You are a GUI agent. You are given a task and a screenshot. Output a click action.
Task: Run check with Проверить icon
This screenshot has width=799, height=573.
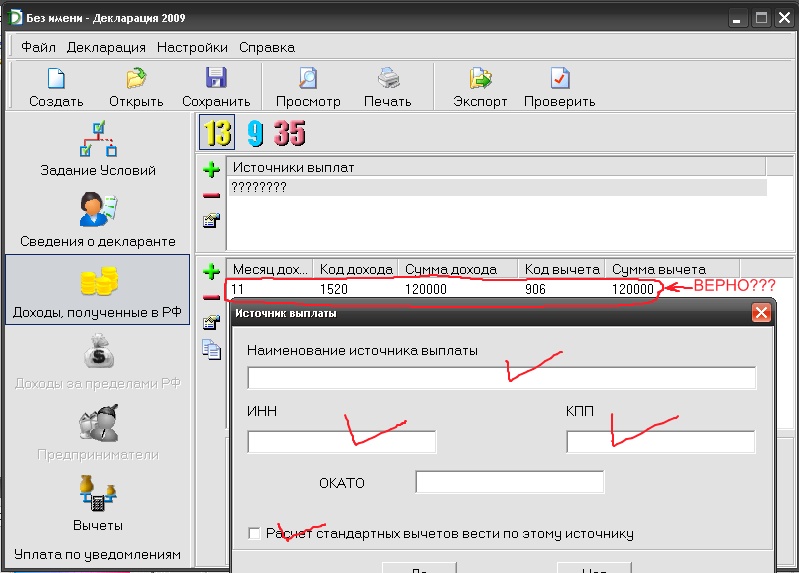560,80
